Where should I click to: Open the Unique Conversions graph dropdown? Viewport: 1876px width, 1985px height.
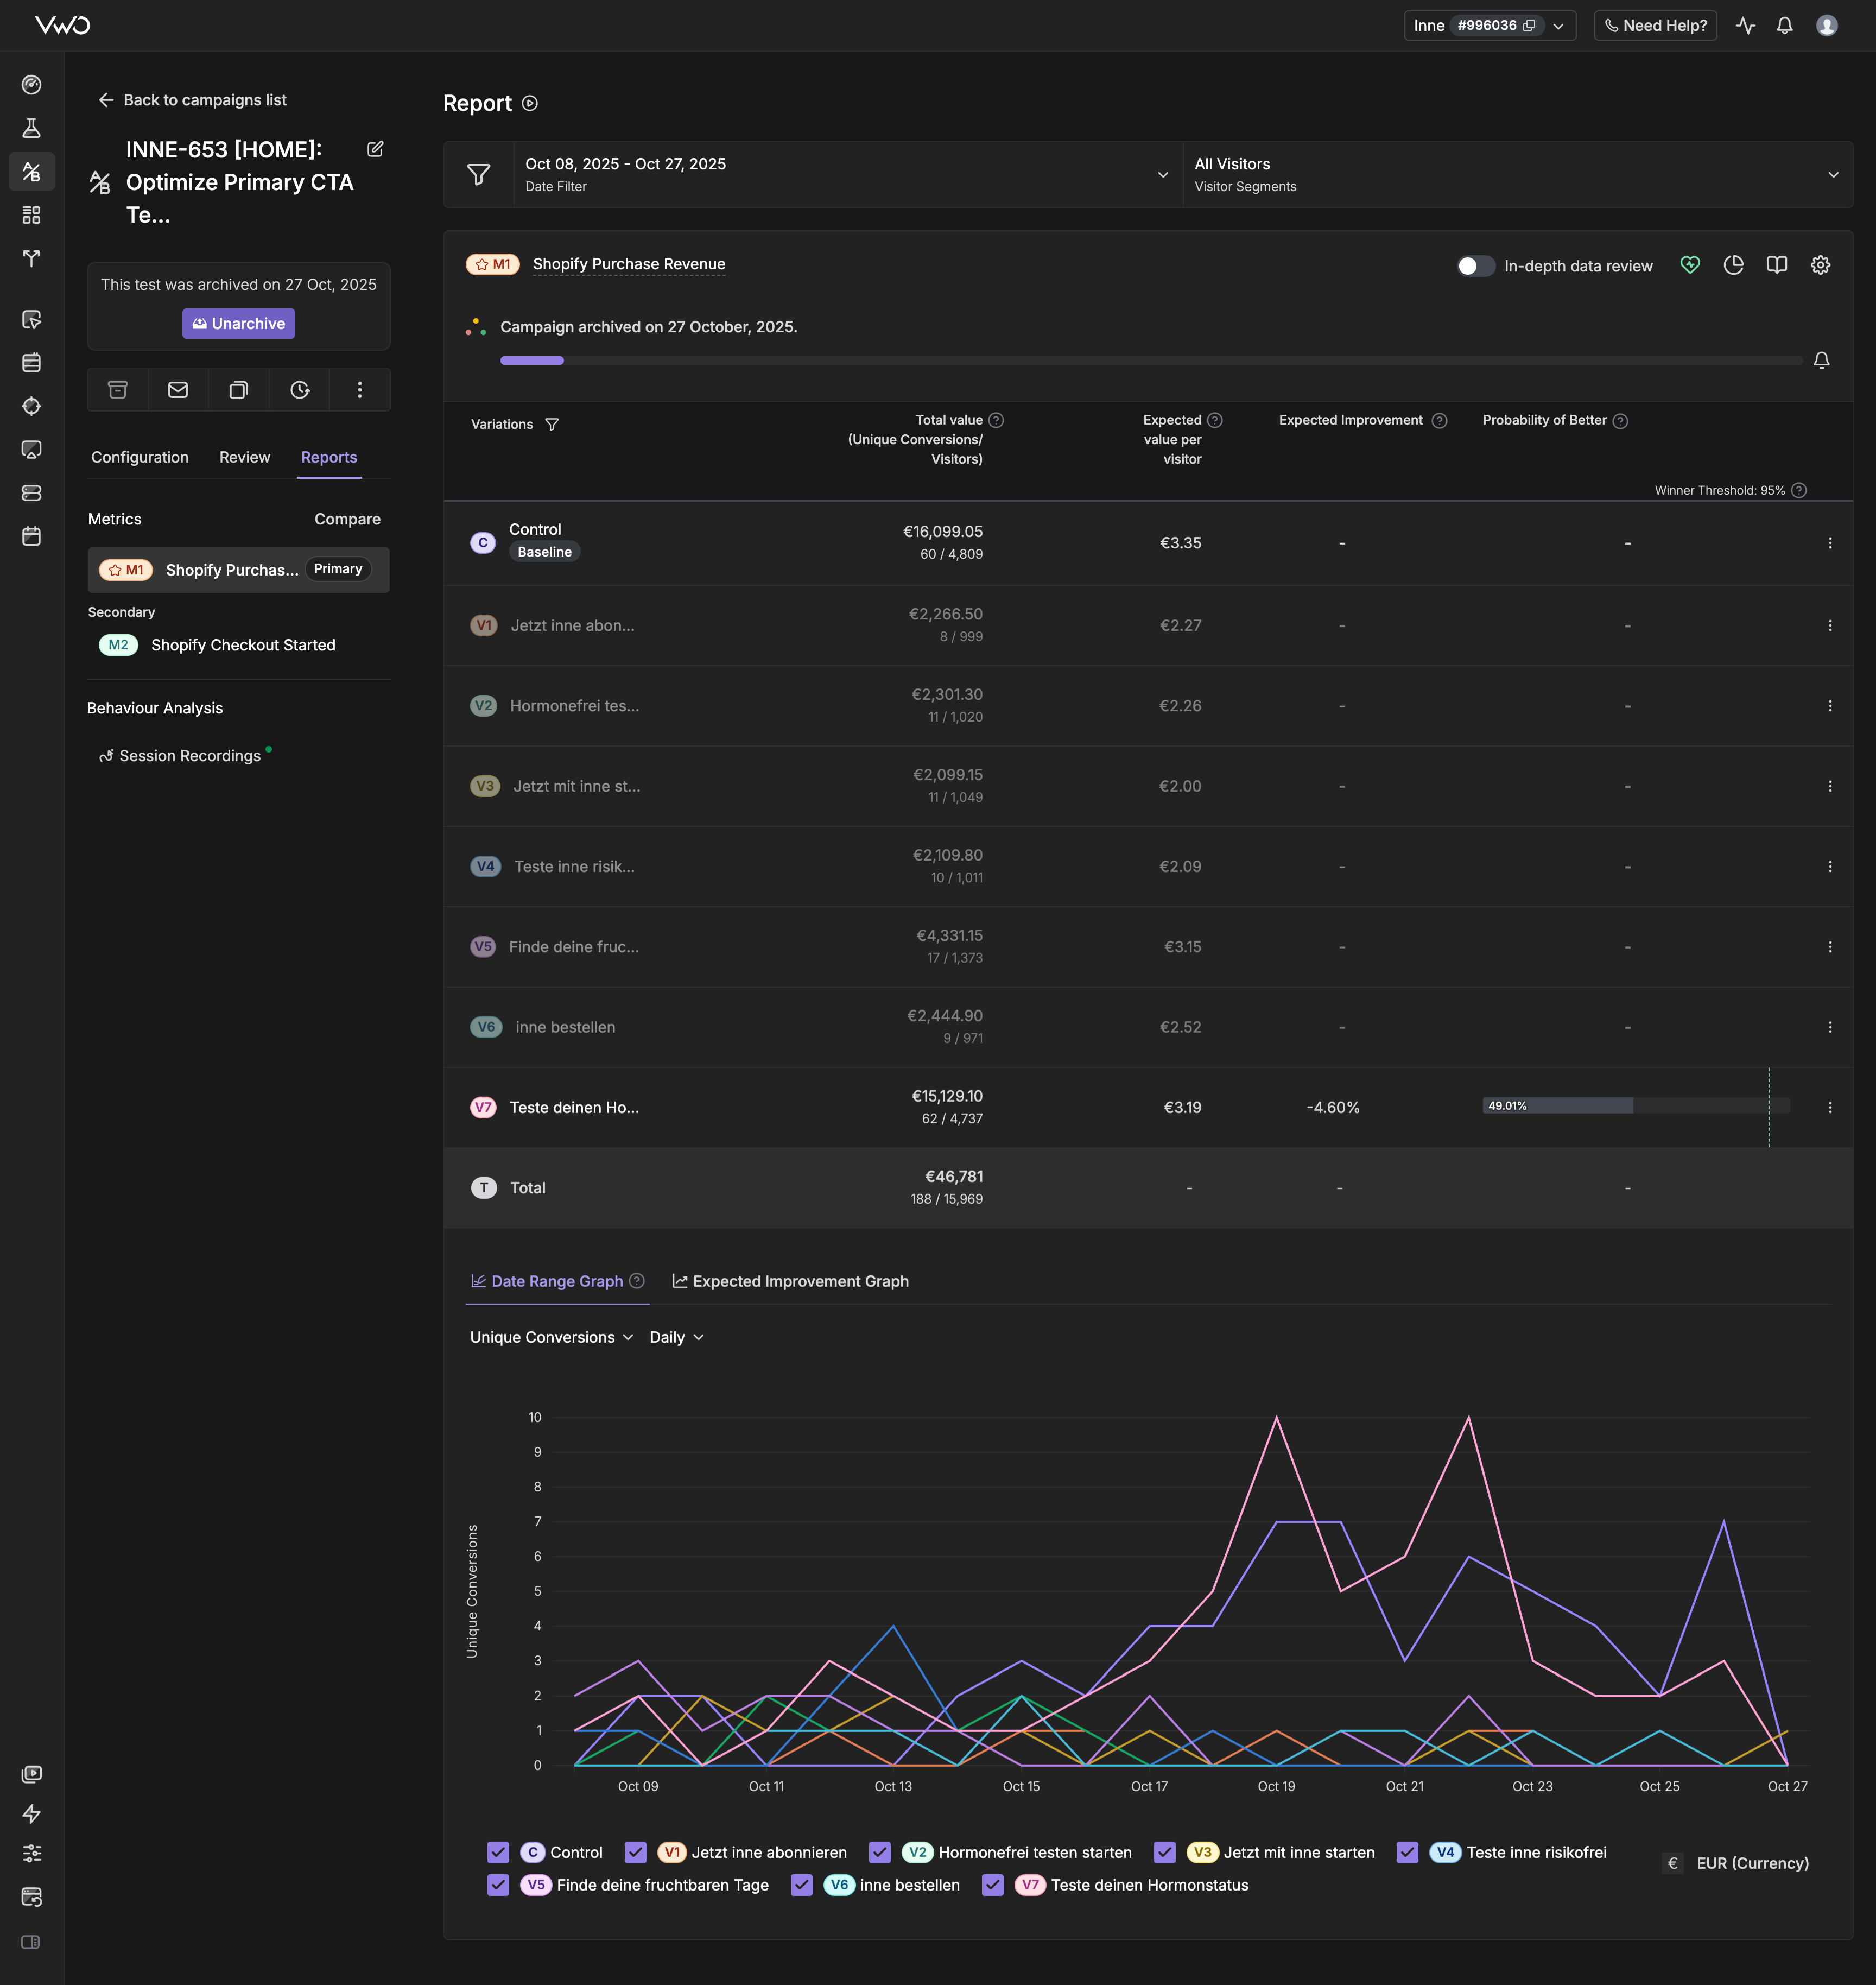coord(551,1337)
